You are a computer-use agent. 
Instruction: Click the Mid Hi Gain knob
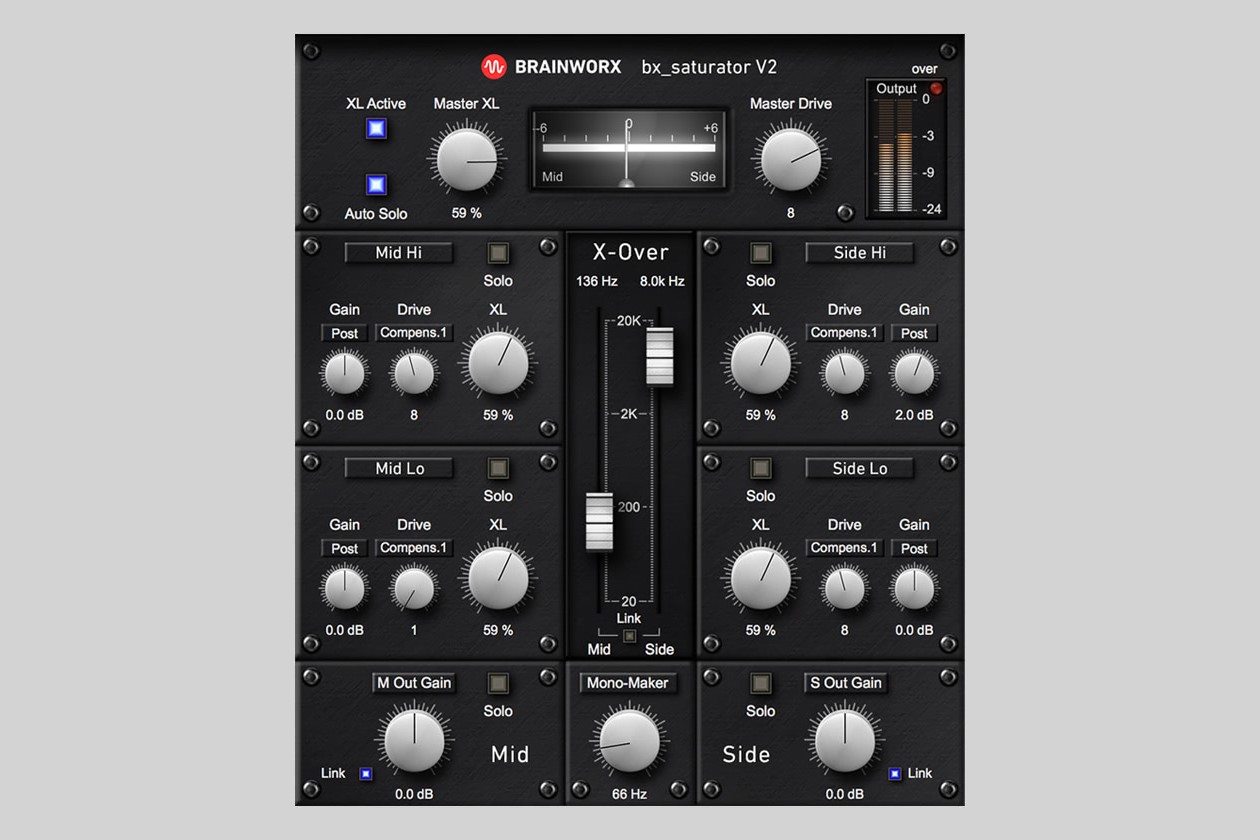[x=344, y=373]
